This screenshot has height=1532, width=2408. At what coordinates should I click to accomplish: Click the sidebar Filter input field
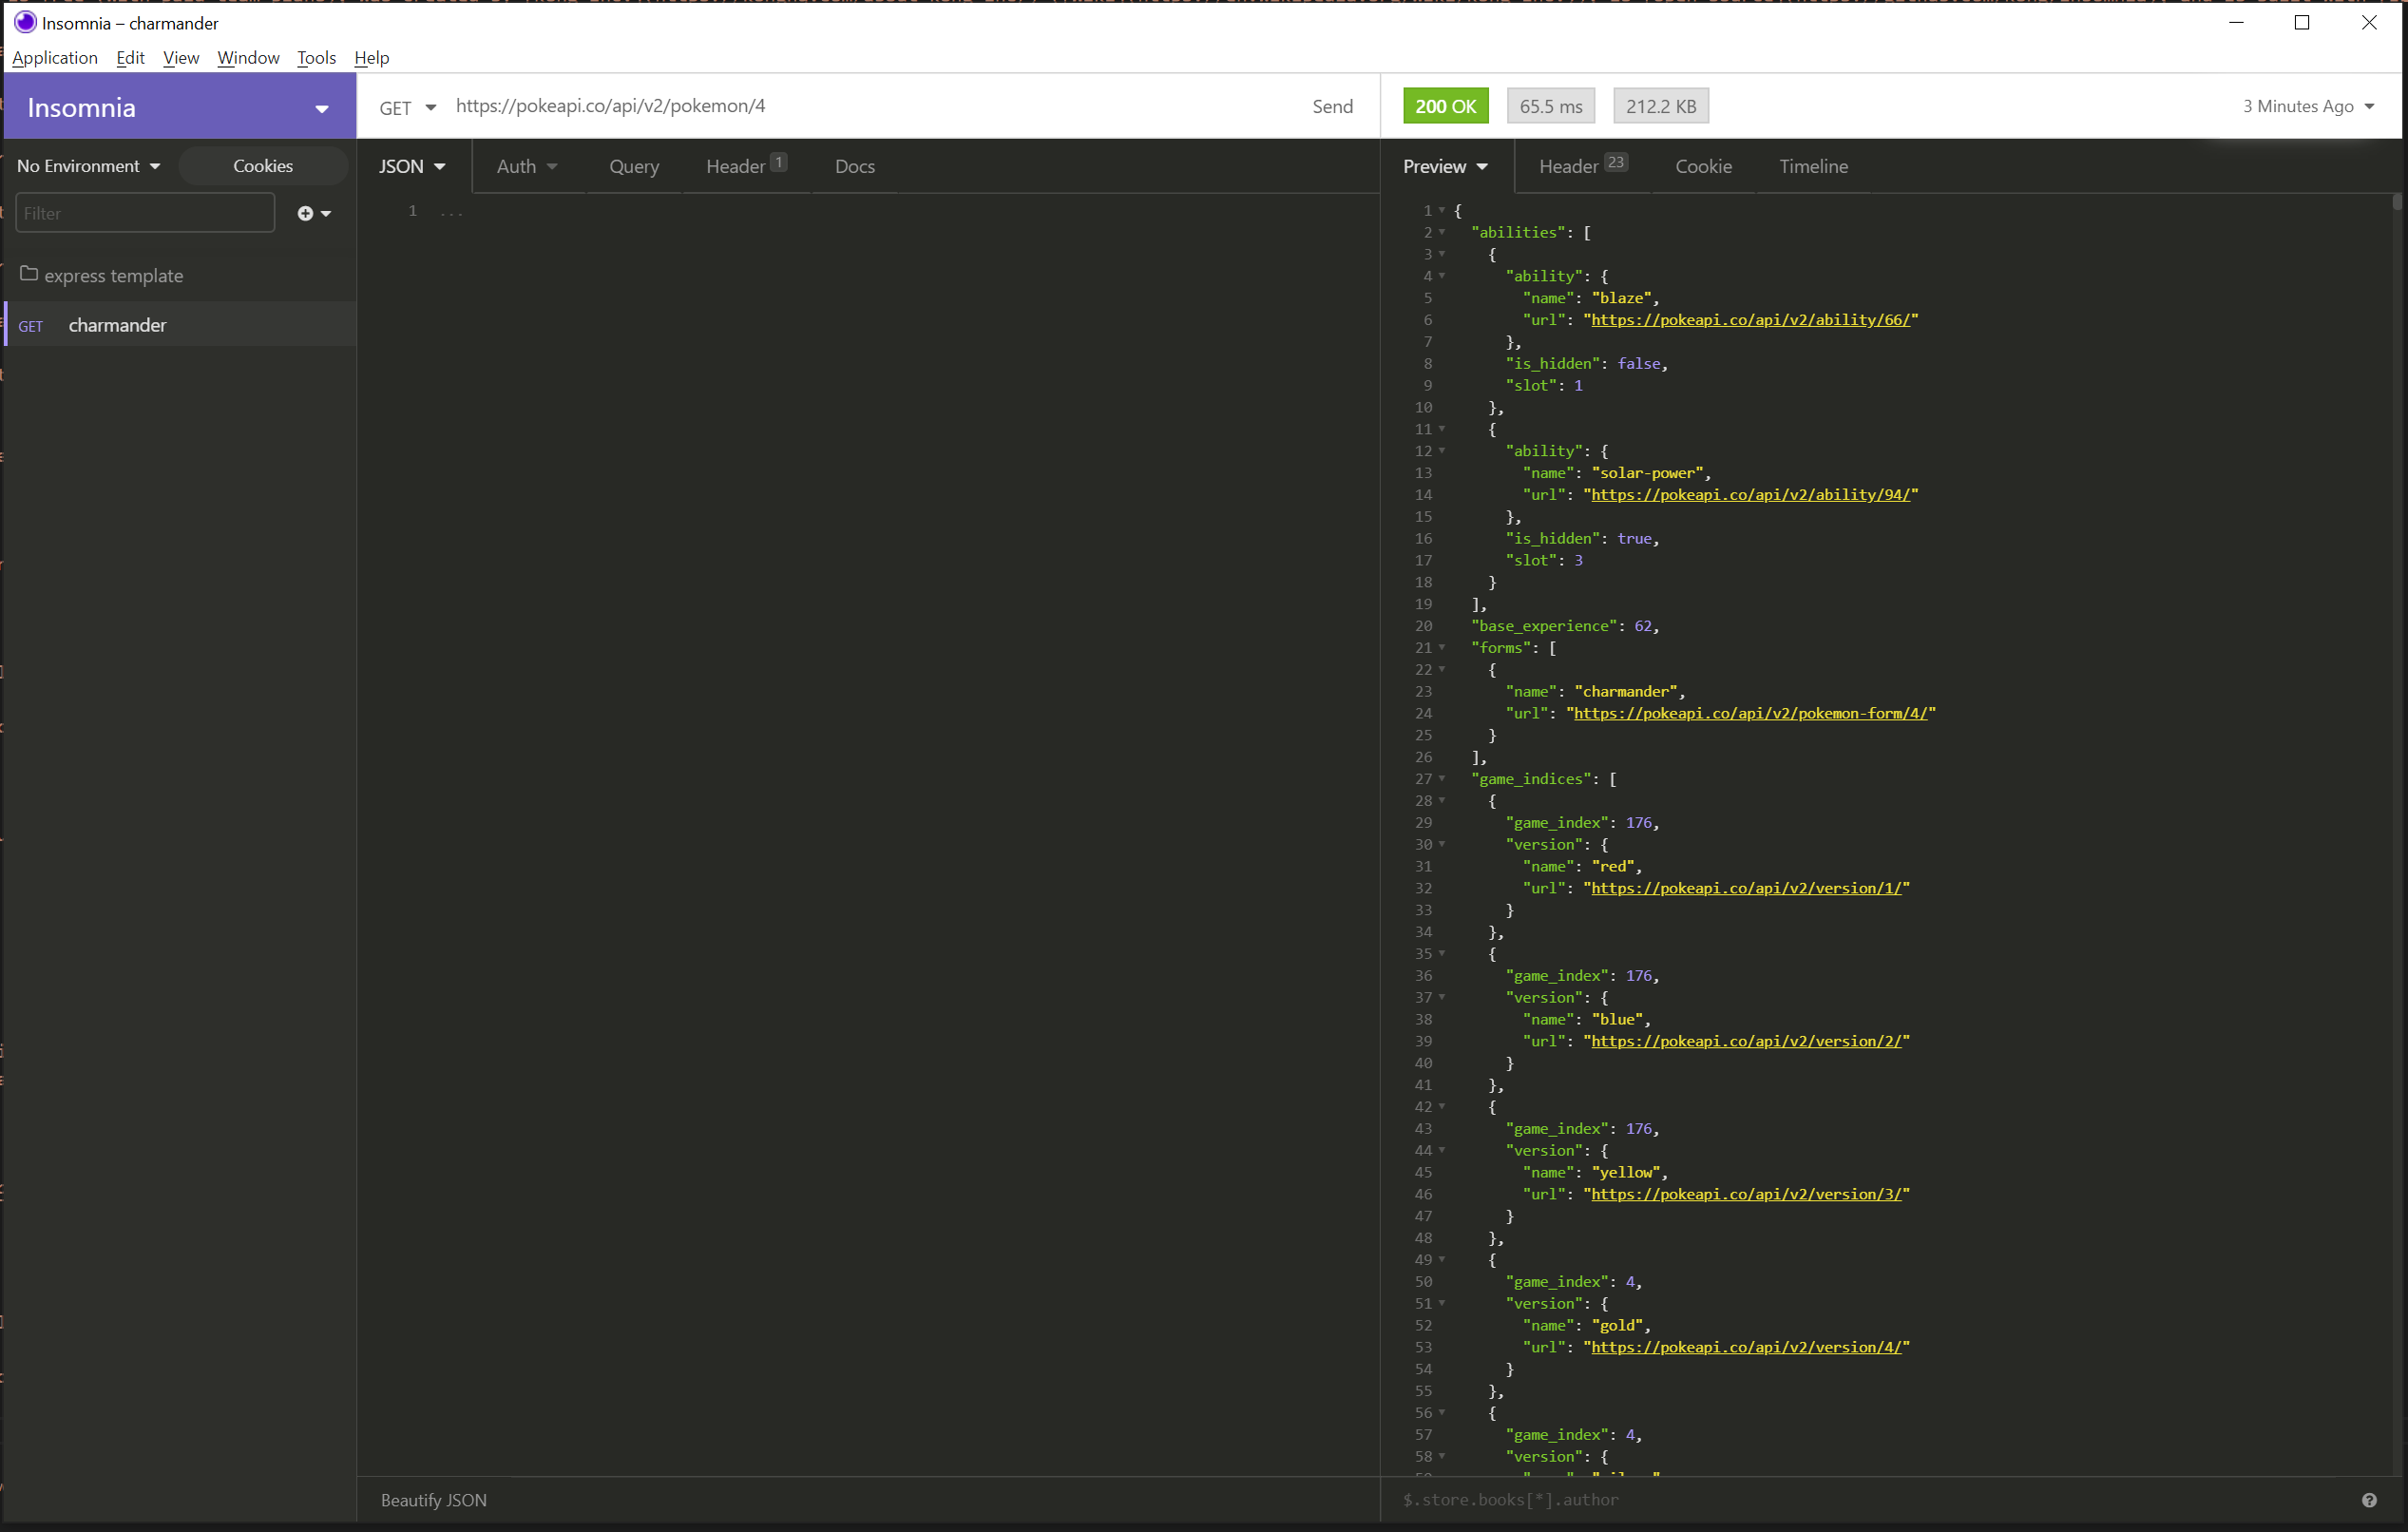click(145, 213)
